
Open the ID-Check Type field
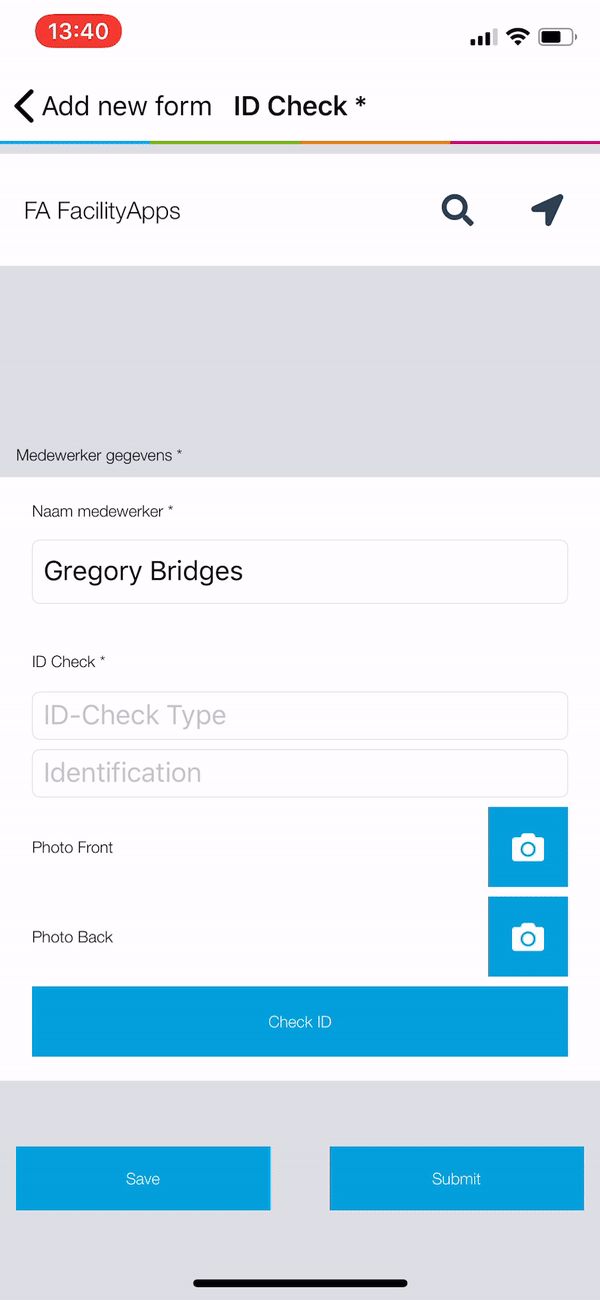pyautogui.click(x=300, y=715)
